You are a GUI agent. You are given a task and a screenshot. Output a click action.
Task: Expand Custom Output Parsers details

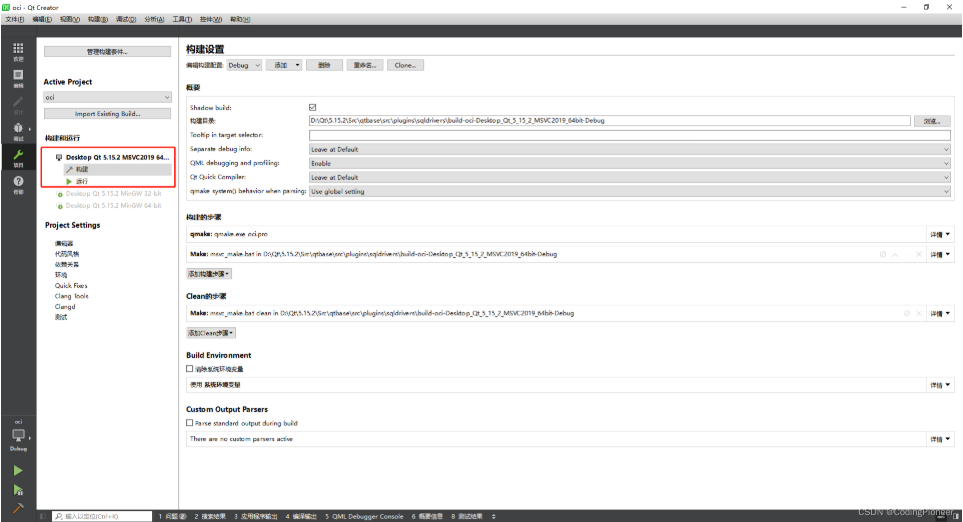coord(940,439)
